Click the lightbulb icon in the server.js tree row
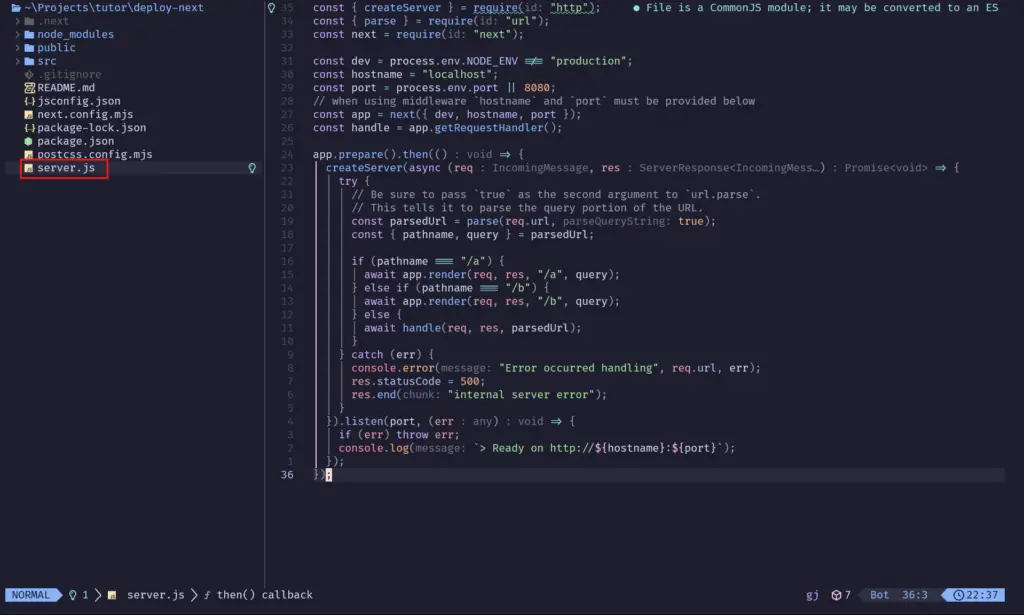 click(x=252, y=169)
